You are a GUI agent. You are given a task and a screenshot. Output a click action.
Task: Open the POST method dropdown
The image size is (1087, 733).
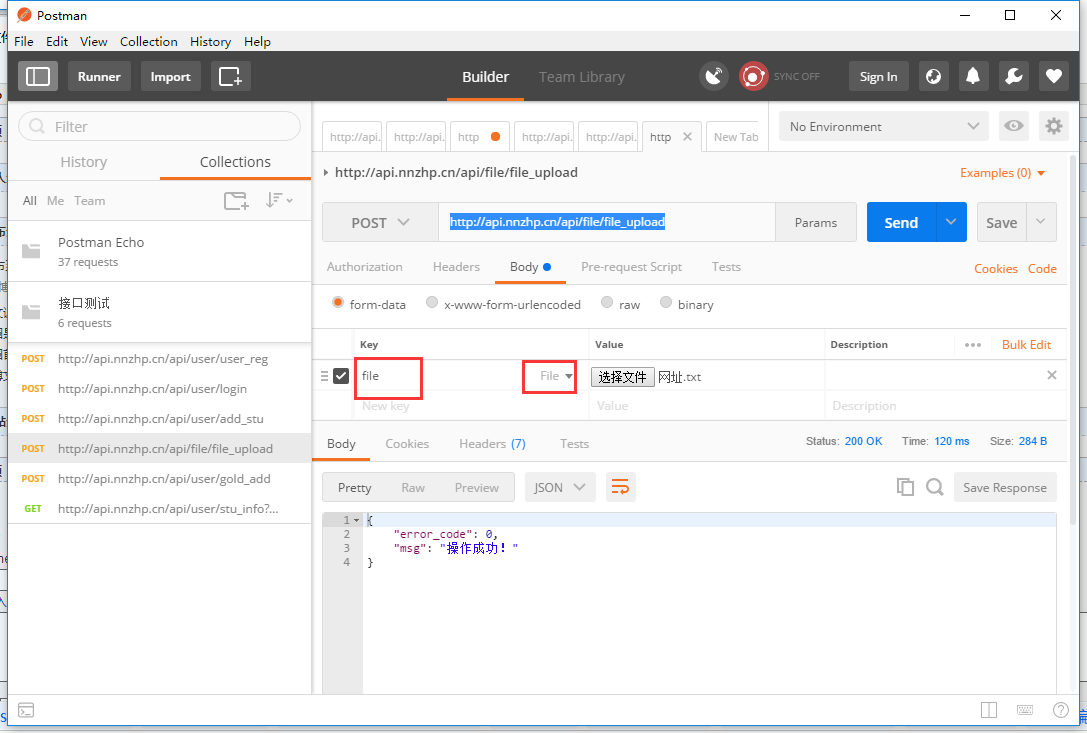[x=380, y=223]
